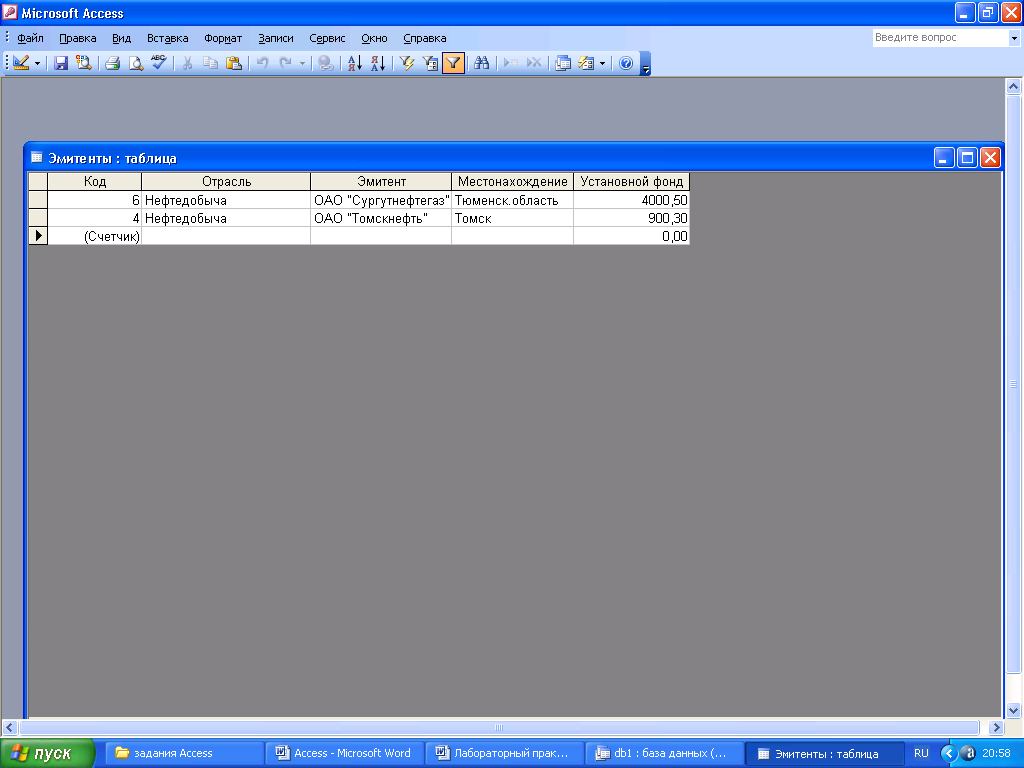Switch to задания Access taskbar folder
The width and height of the screenshot is (1024, 768).
tap(184, 753)
